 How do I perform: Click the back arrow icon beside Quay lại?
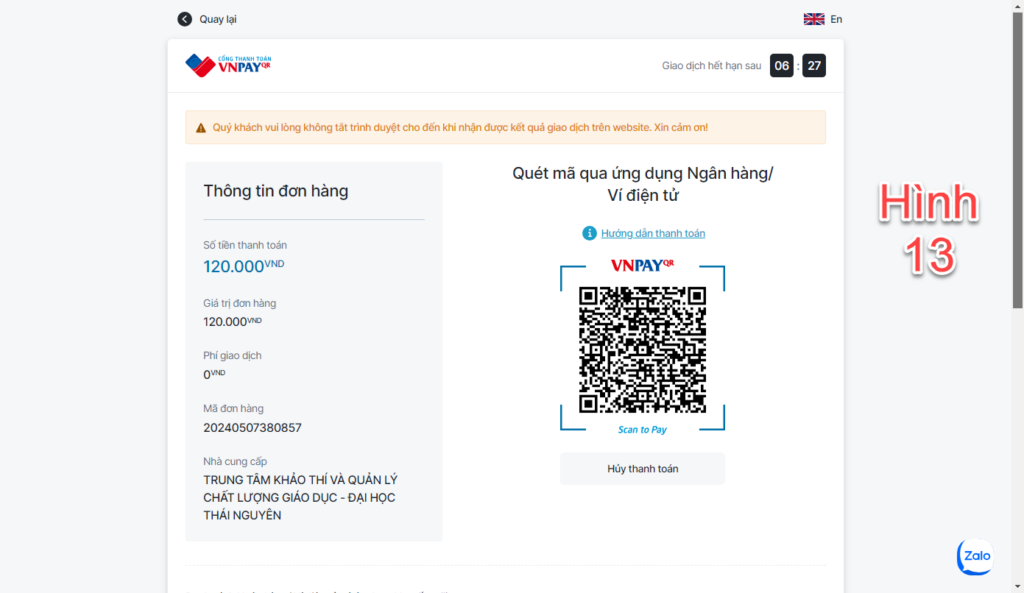185,19
